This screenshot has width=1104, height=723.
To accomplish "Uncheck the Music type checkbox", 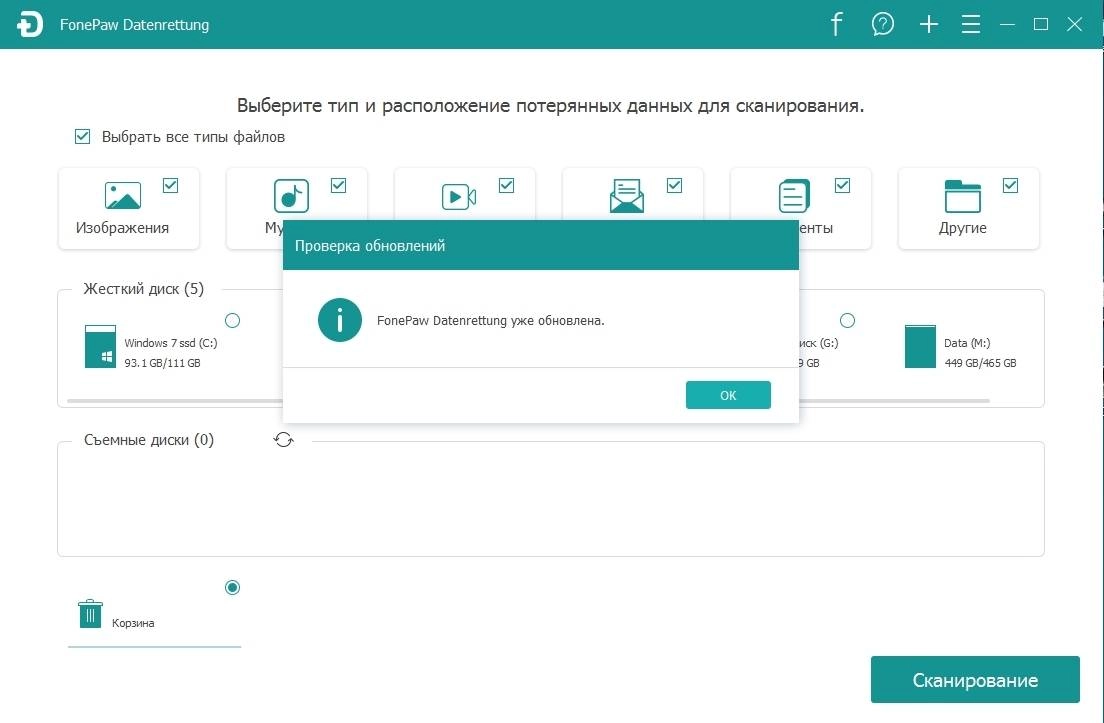I will coord(339,185).
